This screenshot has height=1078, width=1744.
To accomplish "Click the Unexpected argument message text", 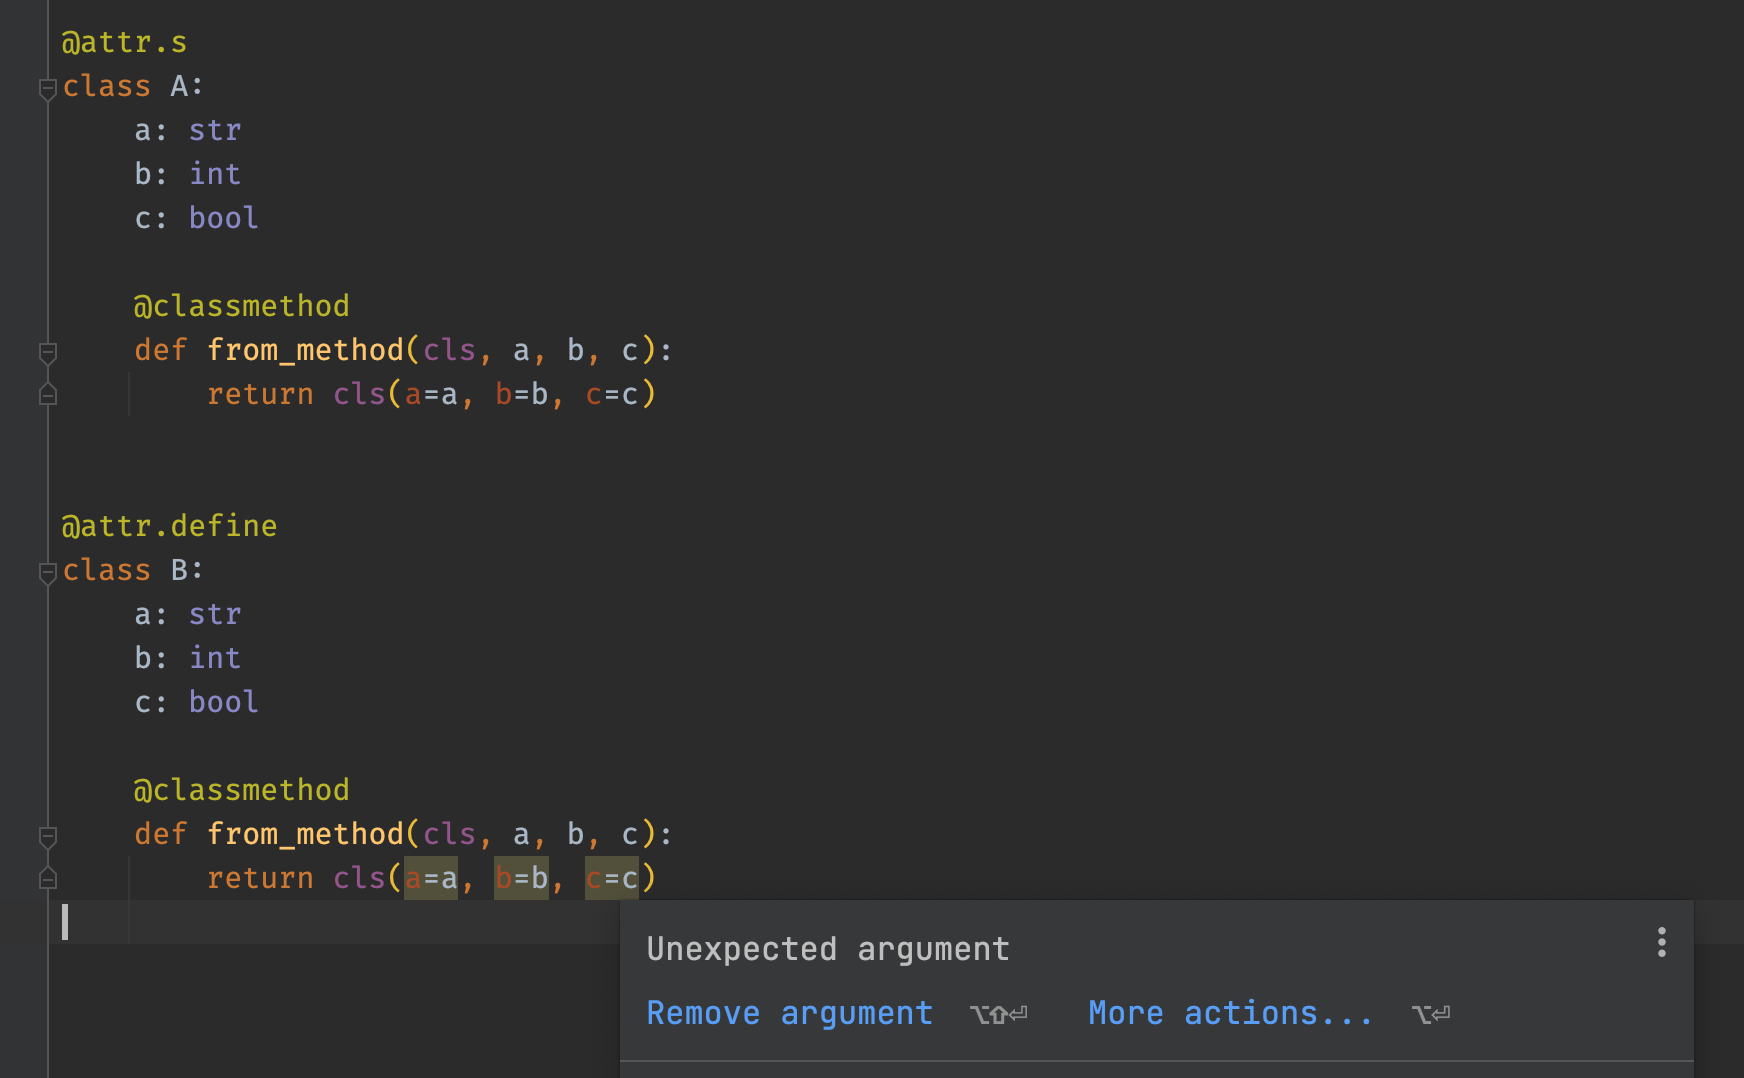I will (x=827, y=948).
